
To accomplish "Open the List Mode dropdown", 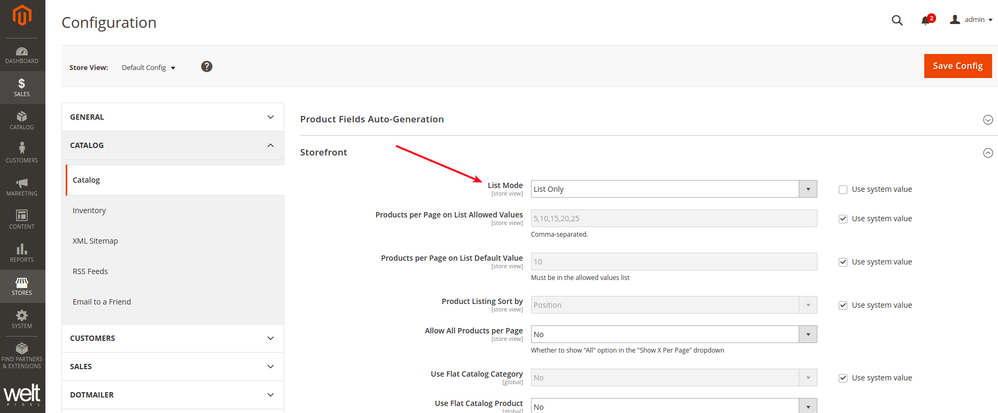I will coord(673,189).
